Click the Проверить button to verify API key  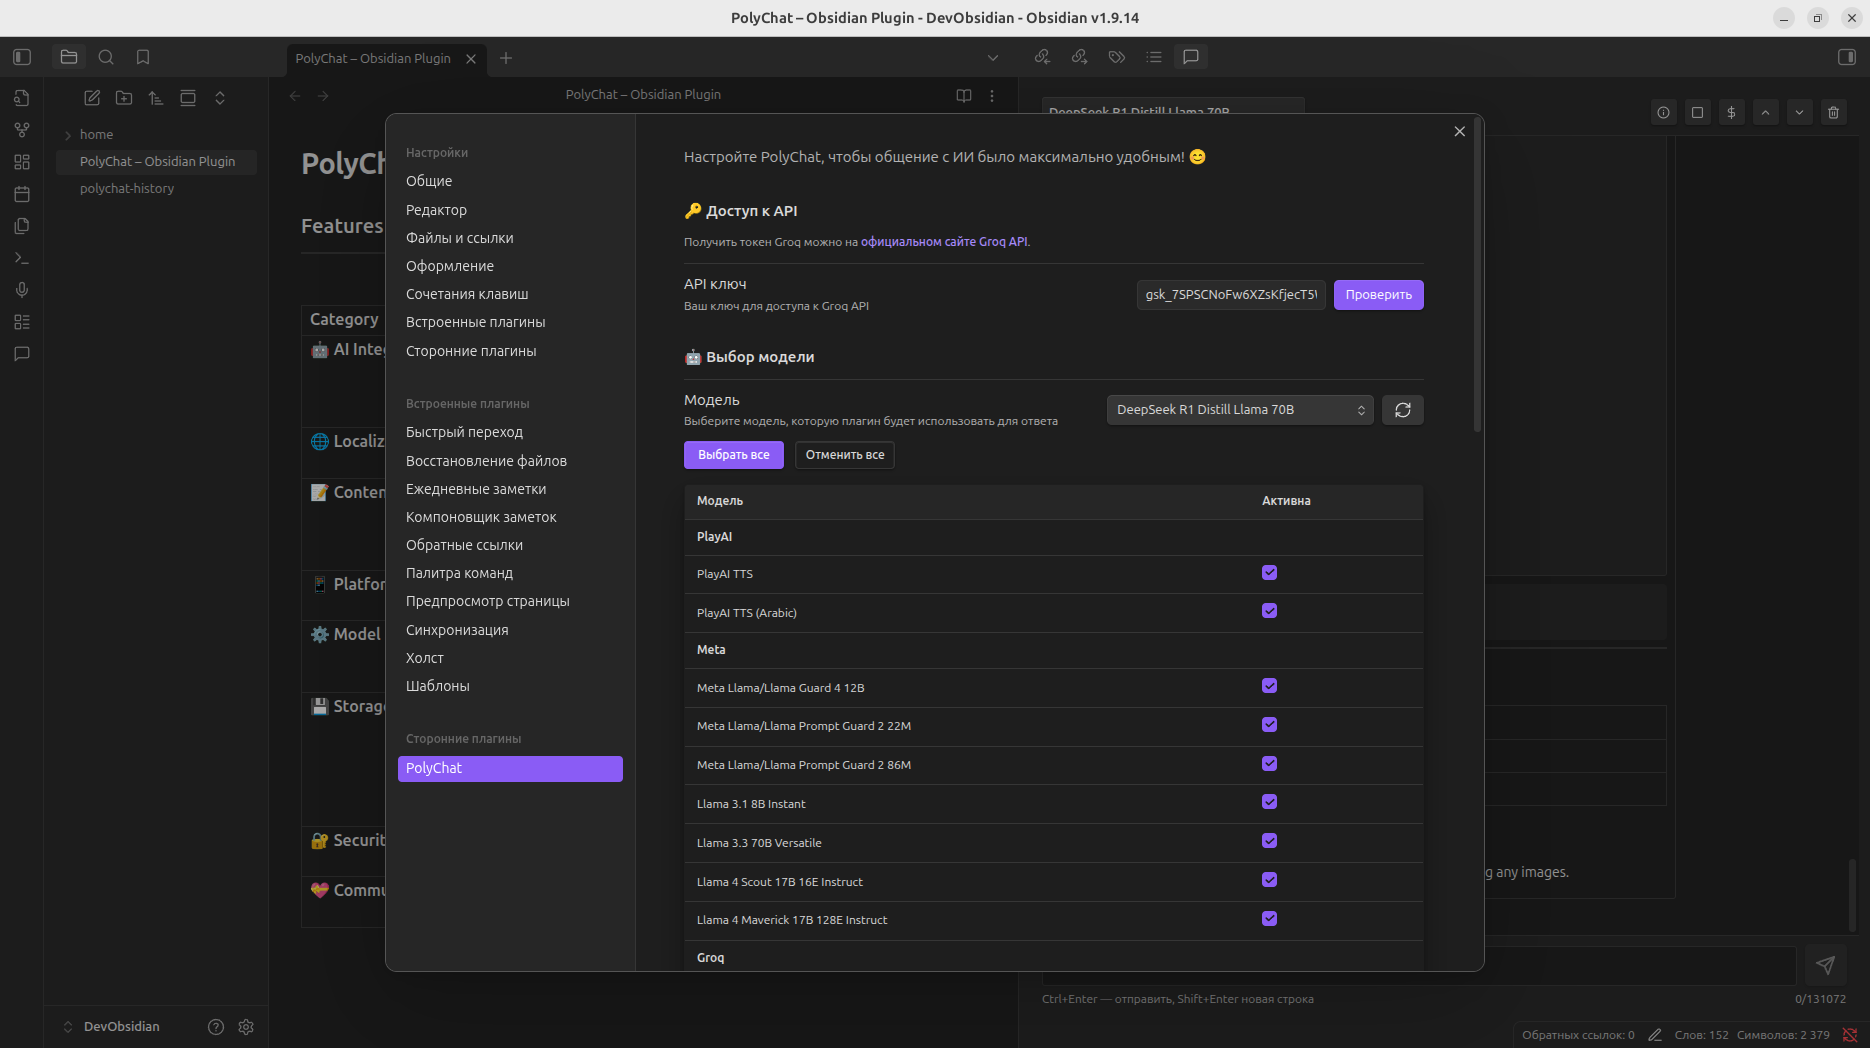point(1378,294)
